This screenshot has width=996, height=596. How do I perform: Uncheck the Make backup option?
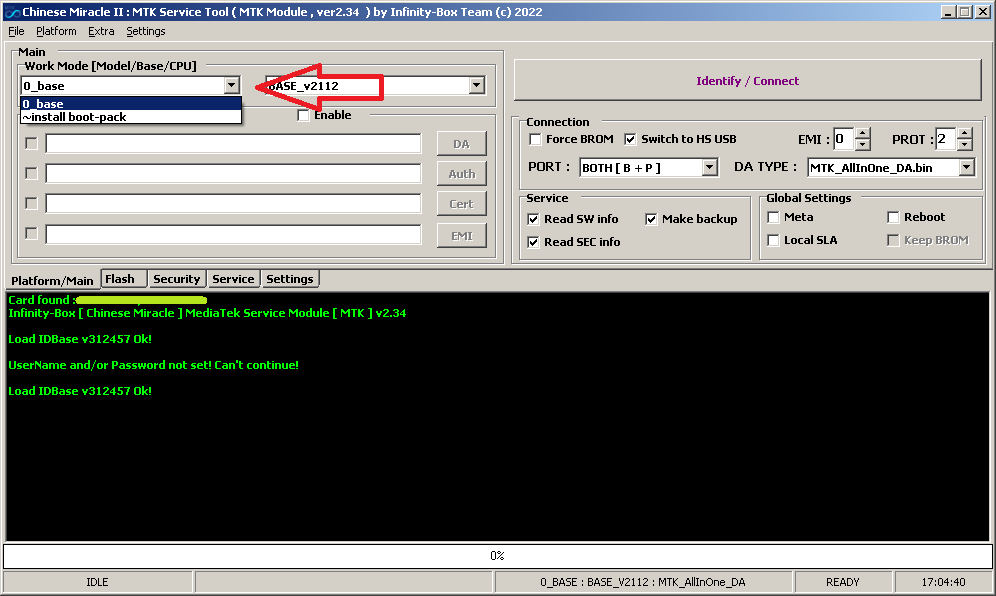point(651,219)
